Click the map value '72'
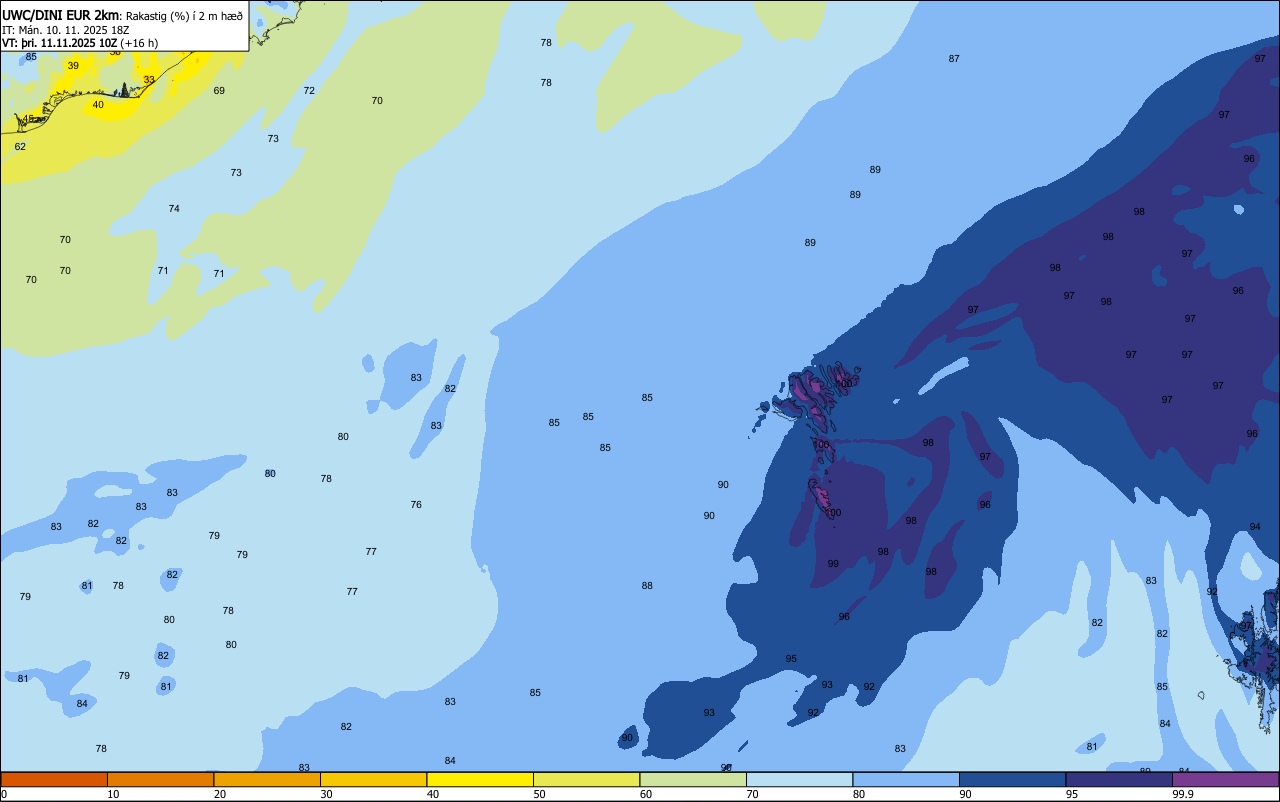Image resolution: width=1280 pixels, height=802 pixels. coord(309,91)
